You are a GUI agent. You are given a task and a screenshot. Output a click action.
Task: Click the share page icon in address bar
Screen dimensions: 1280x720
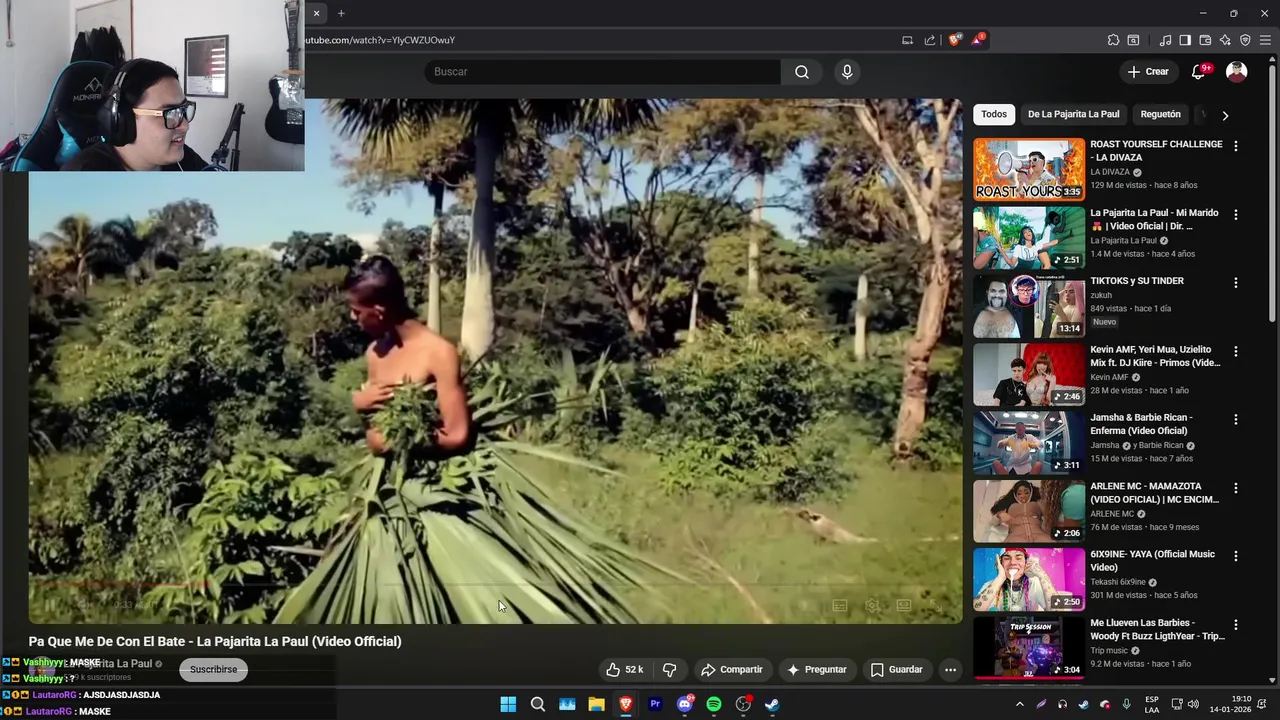[930, 40]
